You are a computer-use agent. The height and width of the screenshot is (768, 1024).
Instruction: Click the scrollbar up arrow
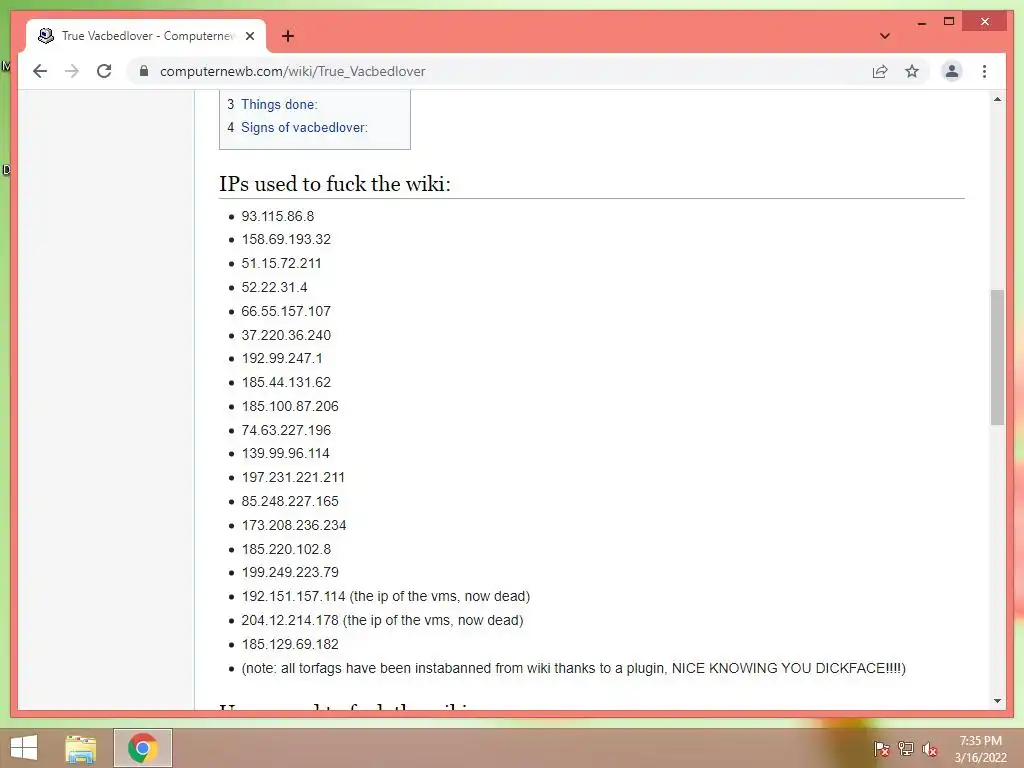coord(997,99)
